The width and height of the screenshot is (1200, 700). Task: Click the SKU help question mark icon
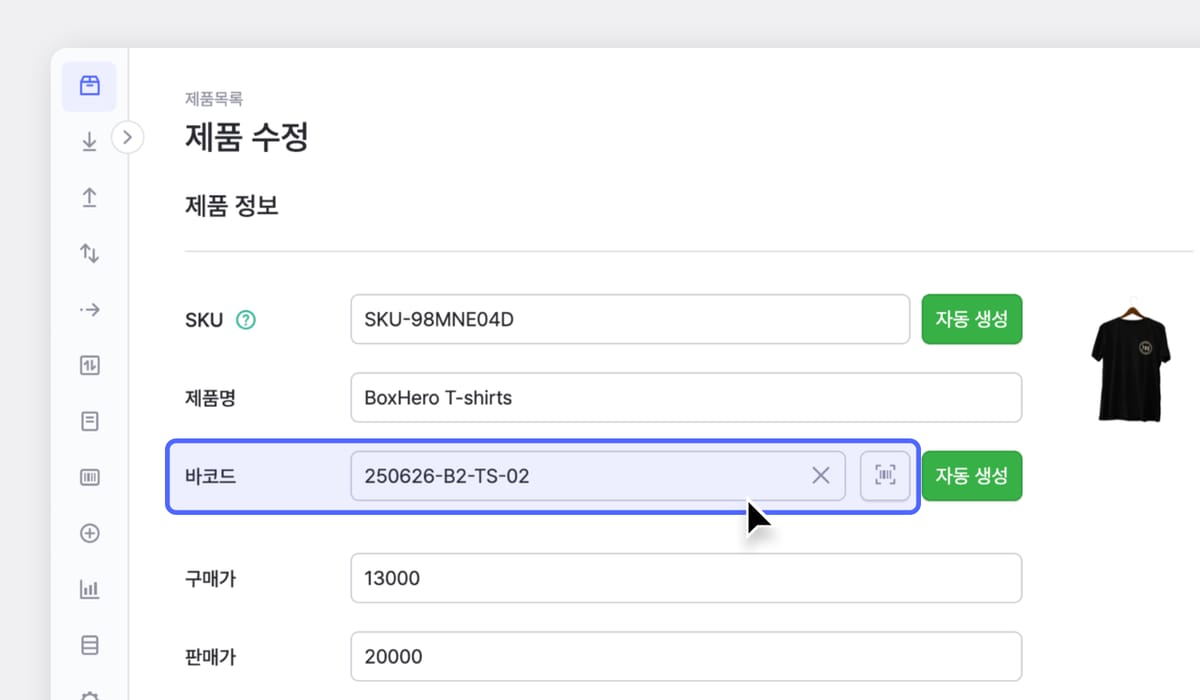point(246,320)
